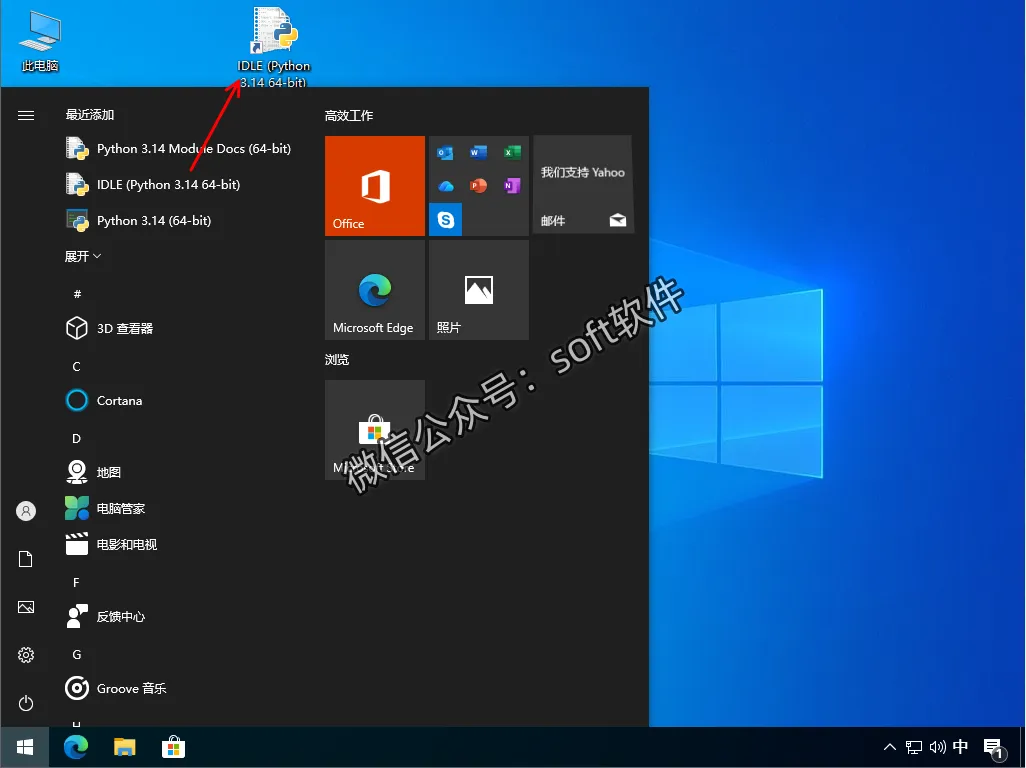The height and width of the screenshot is (768, 1026).
Task: Click the Power button in Start sidebar
Action: point(26,703)
